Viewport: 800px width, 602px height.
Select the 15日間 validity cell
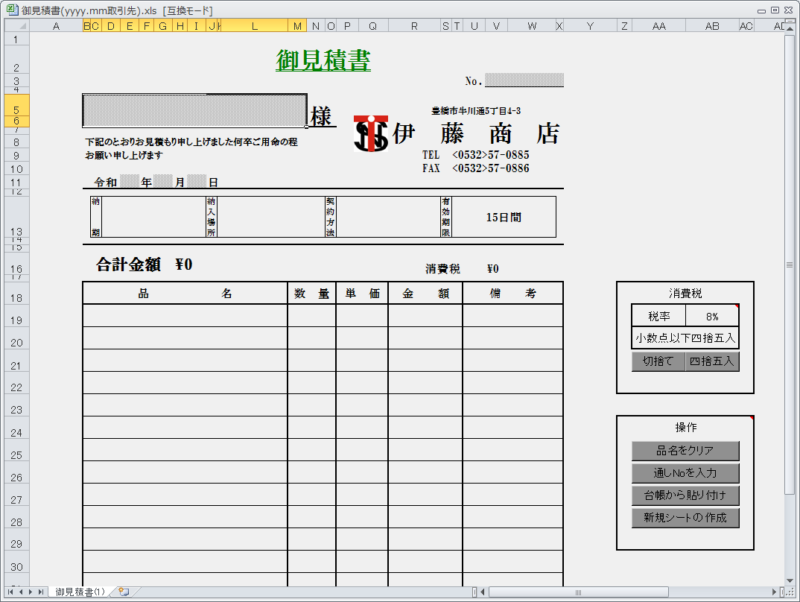pos(504,217)
